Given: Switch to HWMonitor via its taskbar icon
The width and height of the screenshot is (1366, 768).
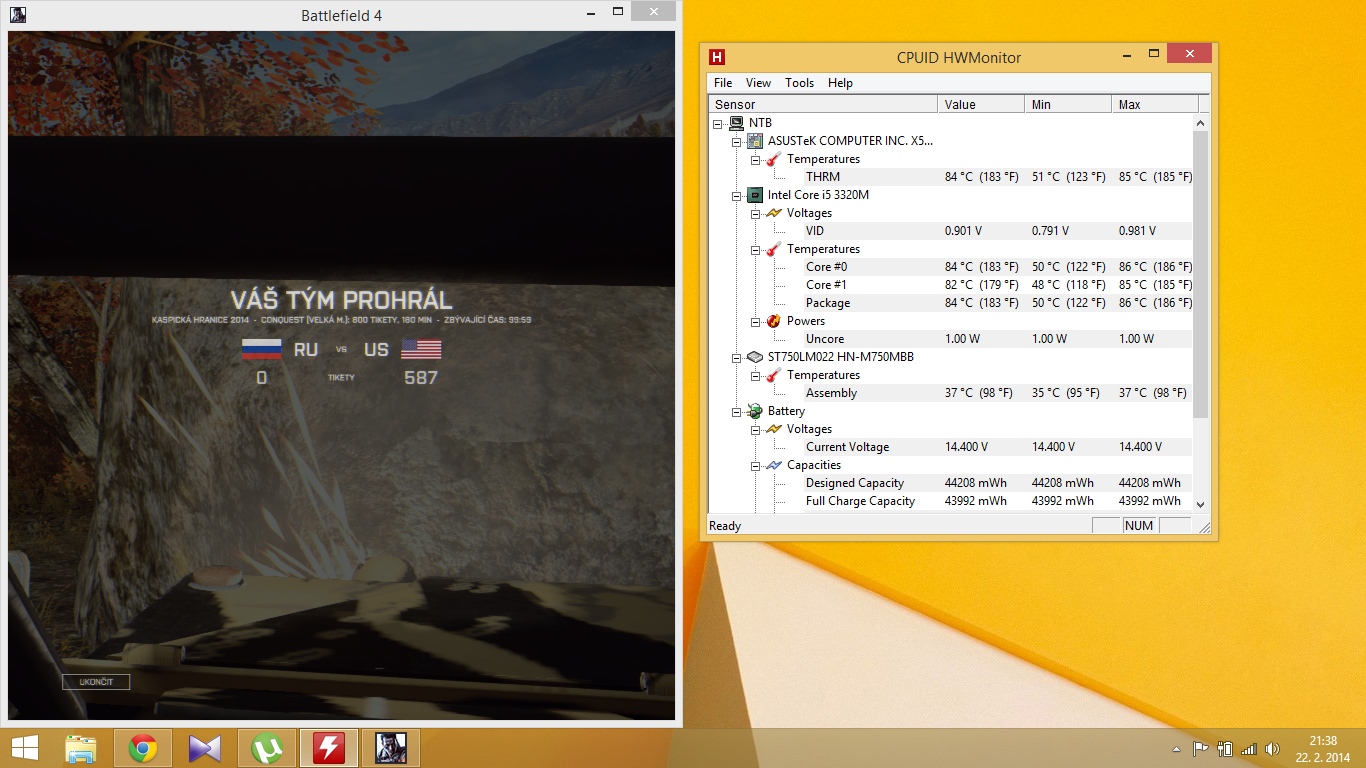Looking at the screenshot, I should [329, 748].
